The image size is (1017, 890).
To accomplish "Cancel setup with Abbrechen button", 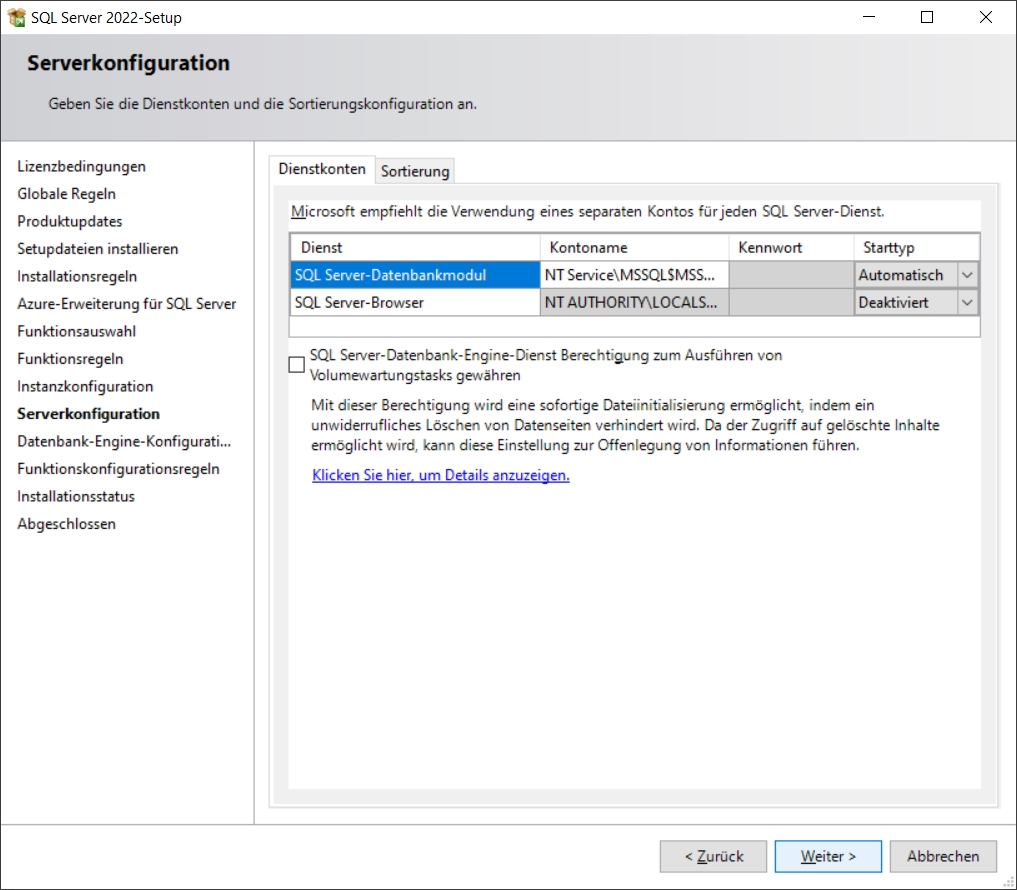I will [x=943, y=856].
